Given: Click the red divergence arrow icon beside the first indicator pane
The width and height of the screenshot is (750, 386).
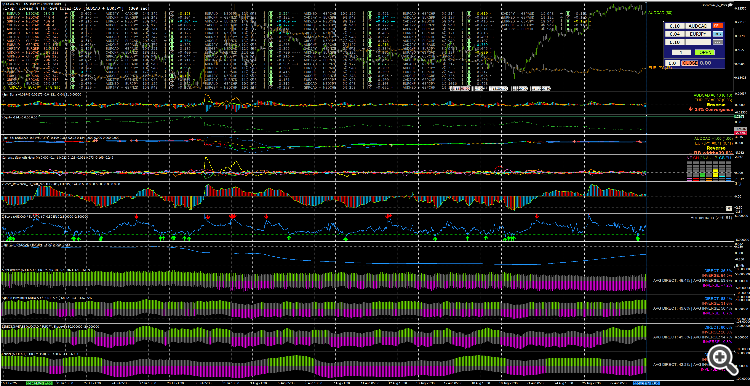Looking at the screenshot, I should point(691,109).
